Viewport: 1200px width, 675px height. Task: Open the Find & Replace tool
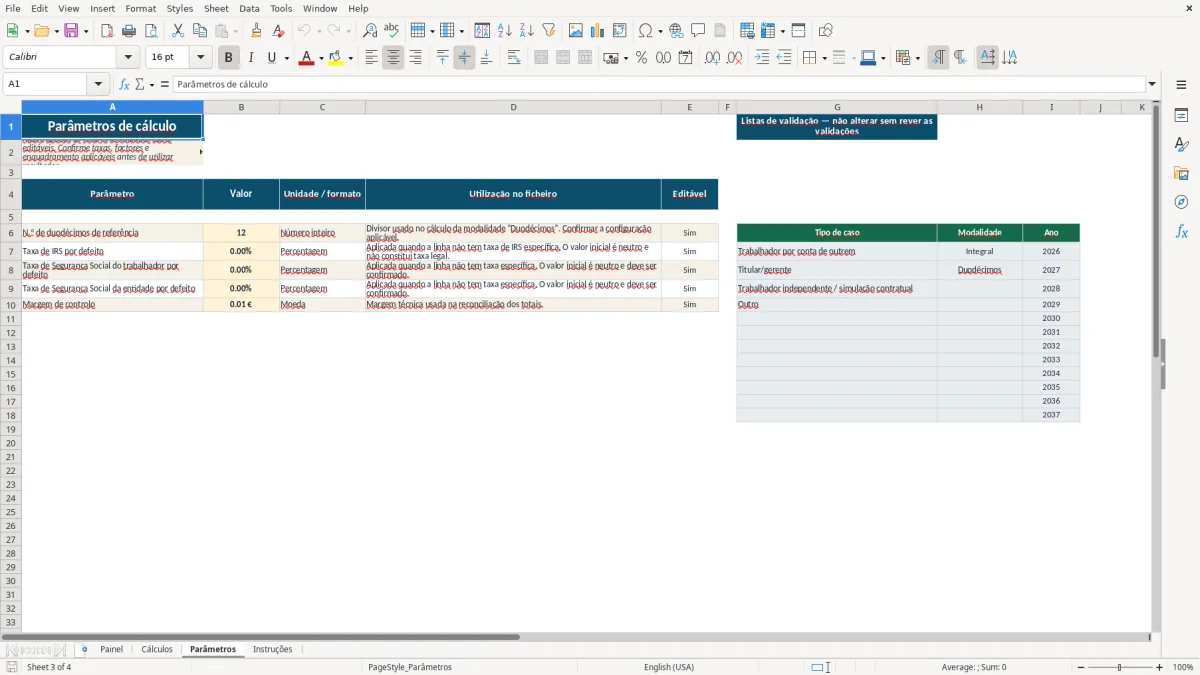click(370, 31)
